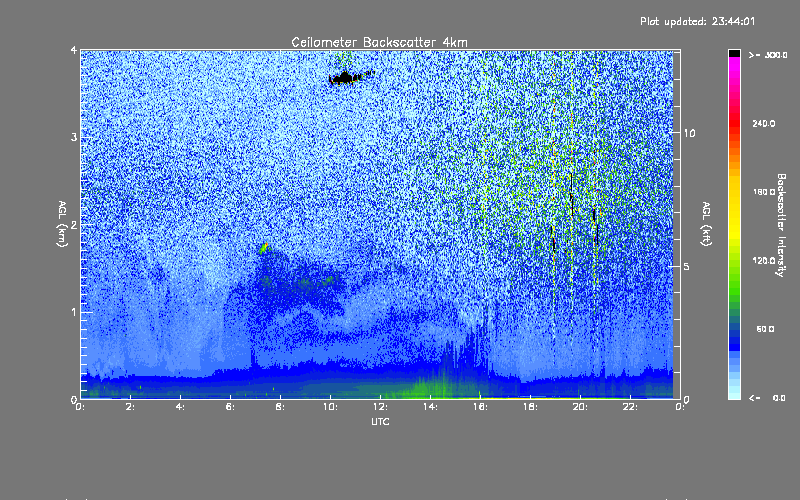The image size is (800, 500).
Task: Click the '120.0' colorbar label
Action: pyautogui.click(x=764, y=260)
